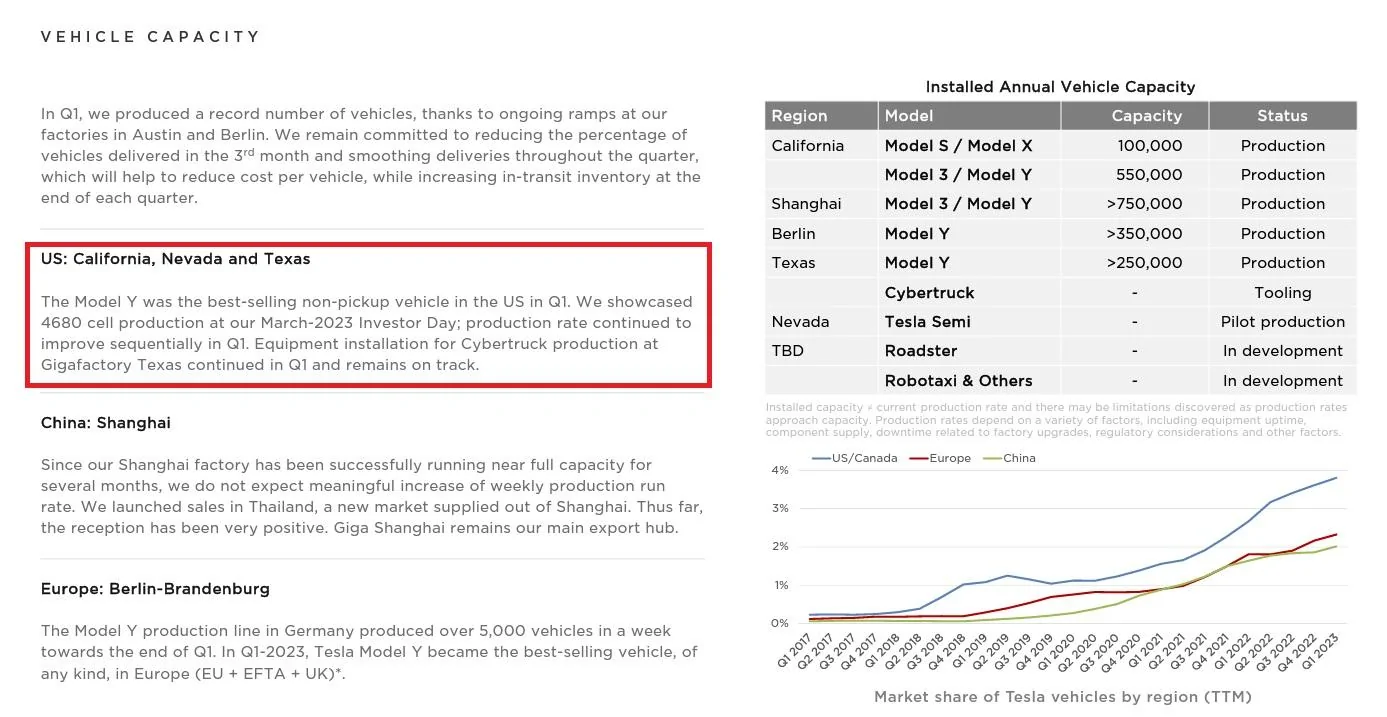Click the 4% axis label

coord(780,470)
